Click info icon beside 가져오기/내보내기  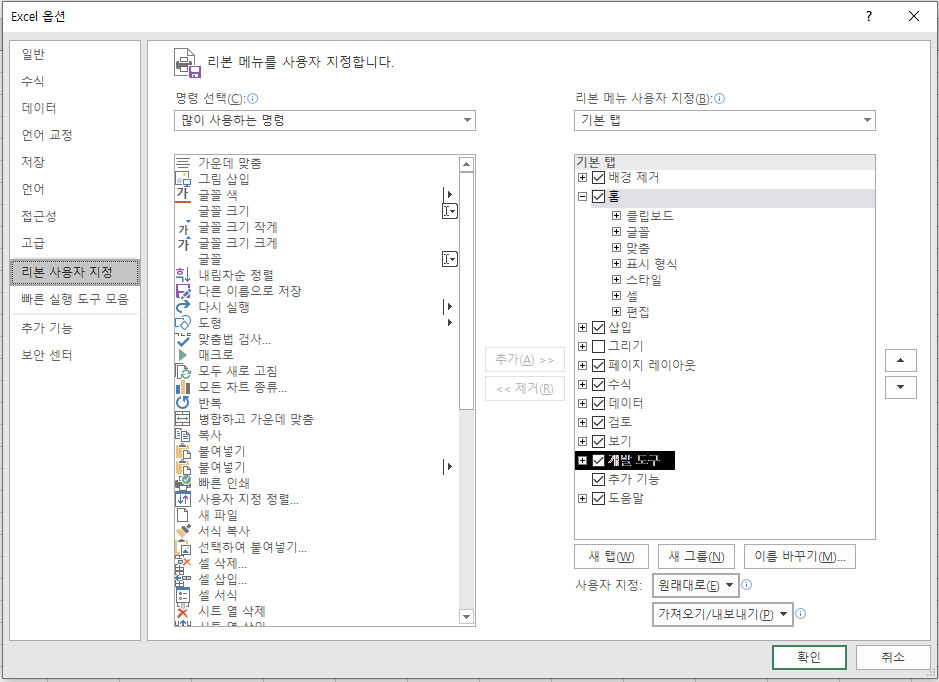(x=801, y=613)
